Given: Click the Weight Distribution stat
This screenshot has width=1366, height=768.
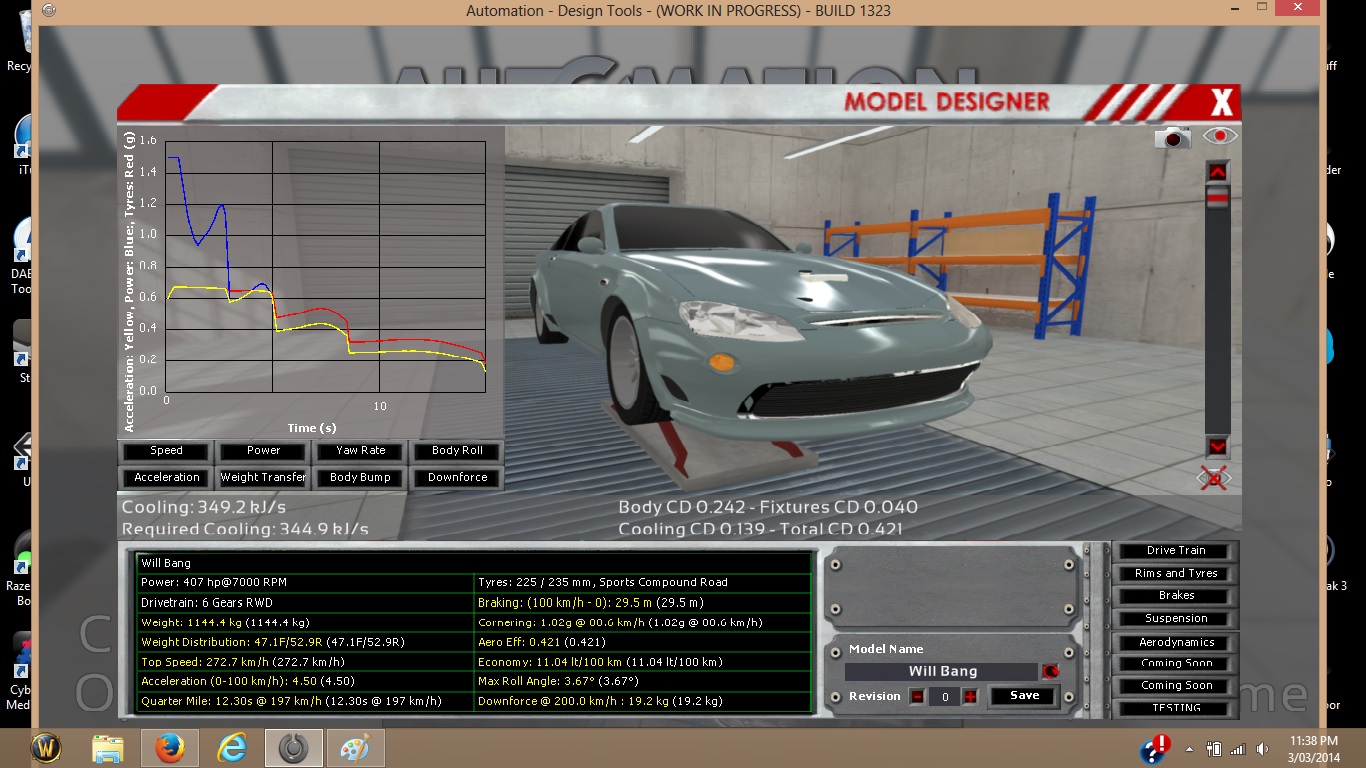Looking at the screenshot, I should [306, 642].
